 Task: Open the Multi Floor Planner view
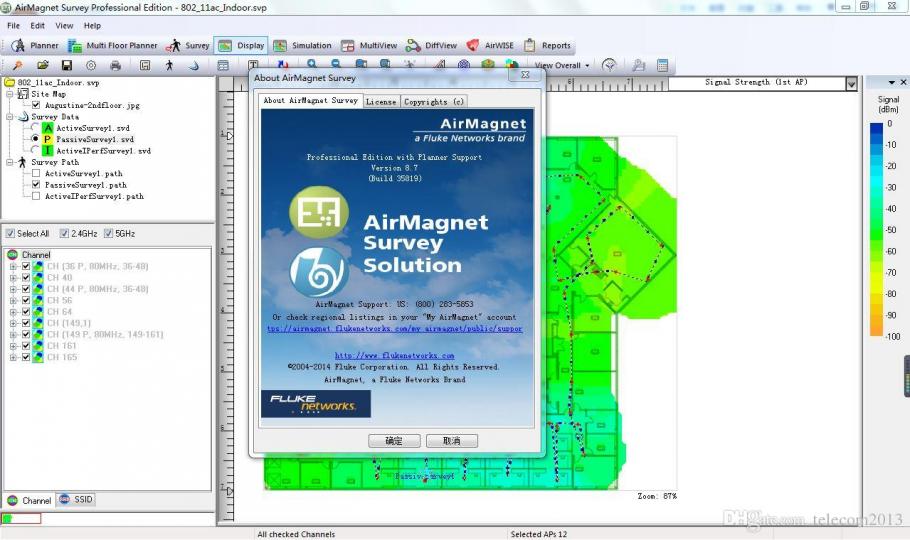click(x=113, y=45)
